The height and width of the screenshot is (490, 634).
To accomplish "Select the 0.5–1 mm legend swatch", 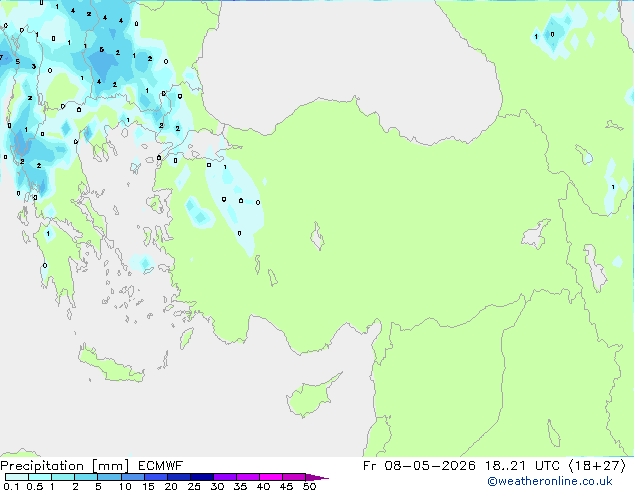I will (40, 477).
